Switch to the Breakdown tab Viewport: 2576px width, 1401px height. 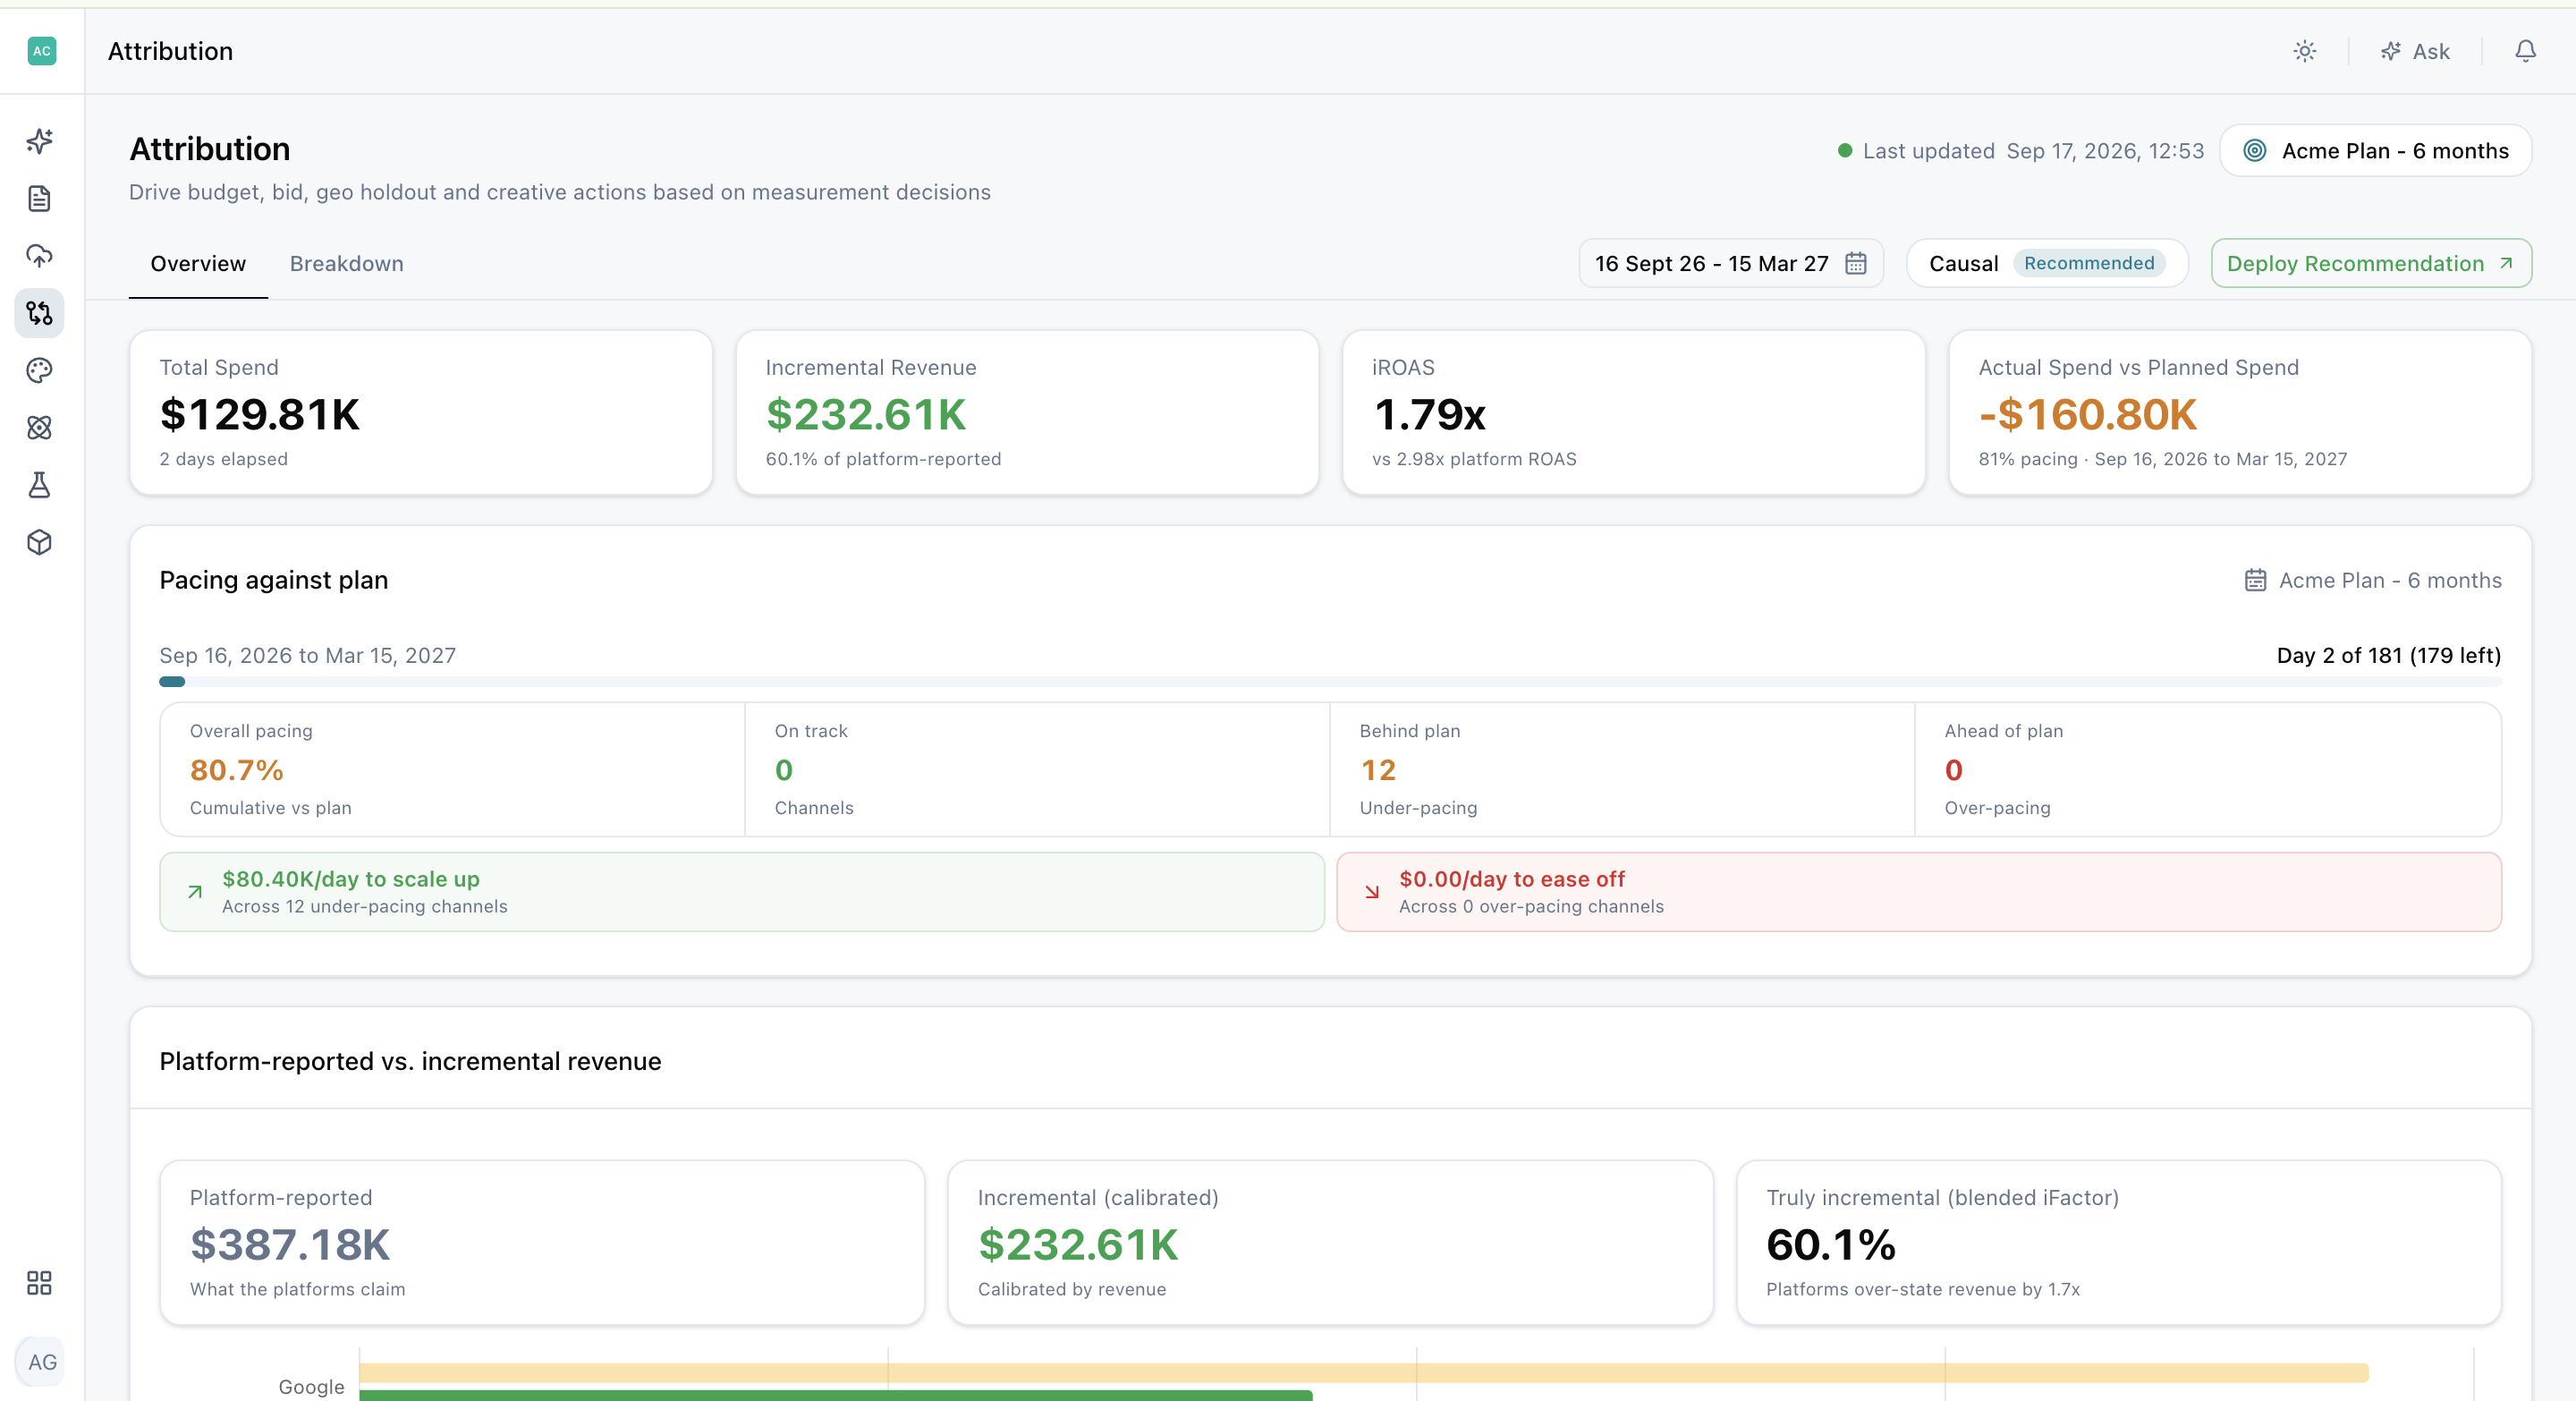[347, 264]
